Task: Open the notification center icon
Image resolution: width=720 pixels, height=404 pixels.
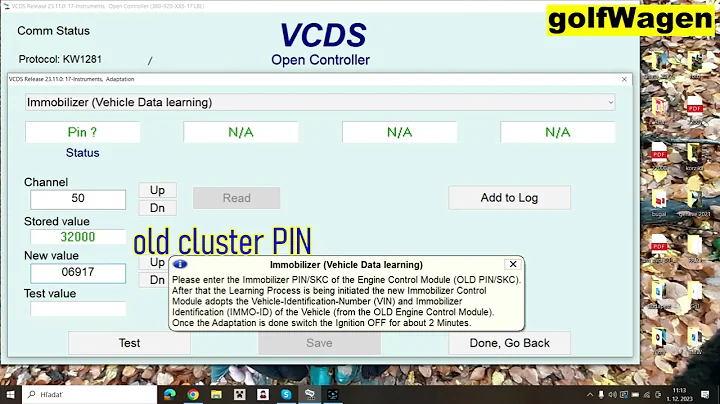Action: pyautogui.click(x=705, y=394)
